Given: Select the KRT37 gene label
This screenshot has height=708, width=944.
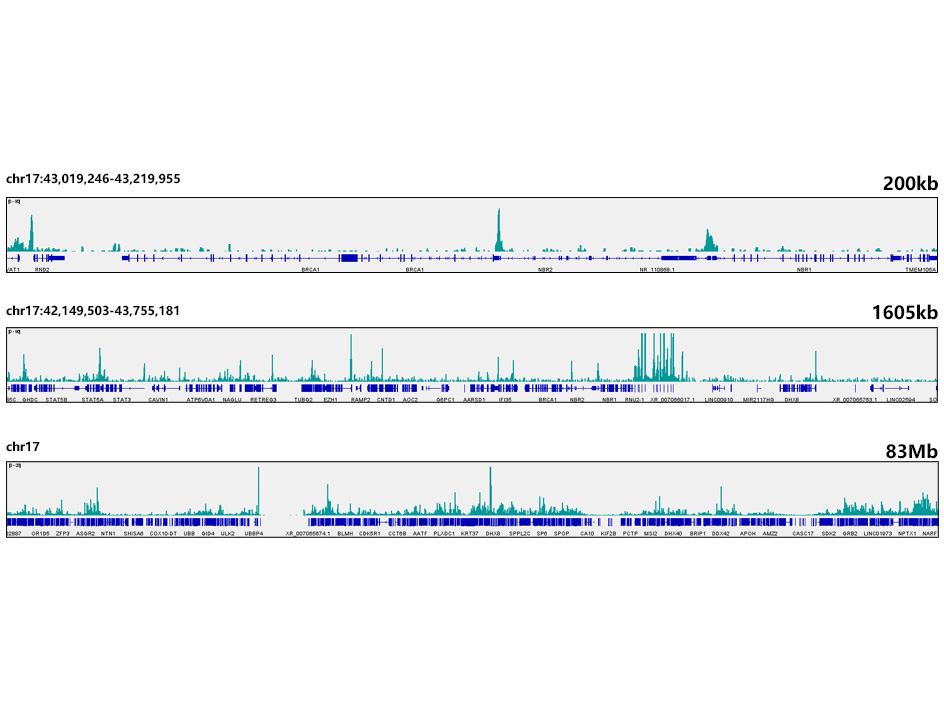Looking at the screenshot, I should coord(469,534).
